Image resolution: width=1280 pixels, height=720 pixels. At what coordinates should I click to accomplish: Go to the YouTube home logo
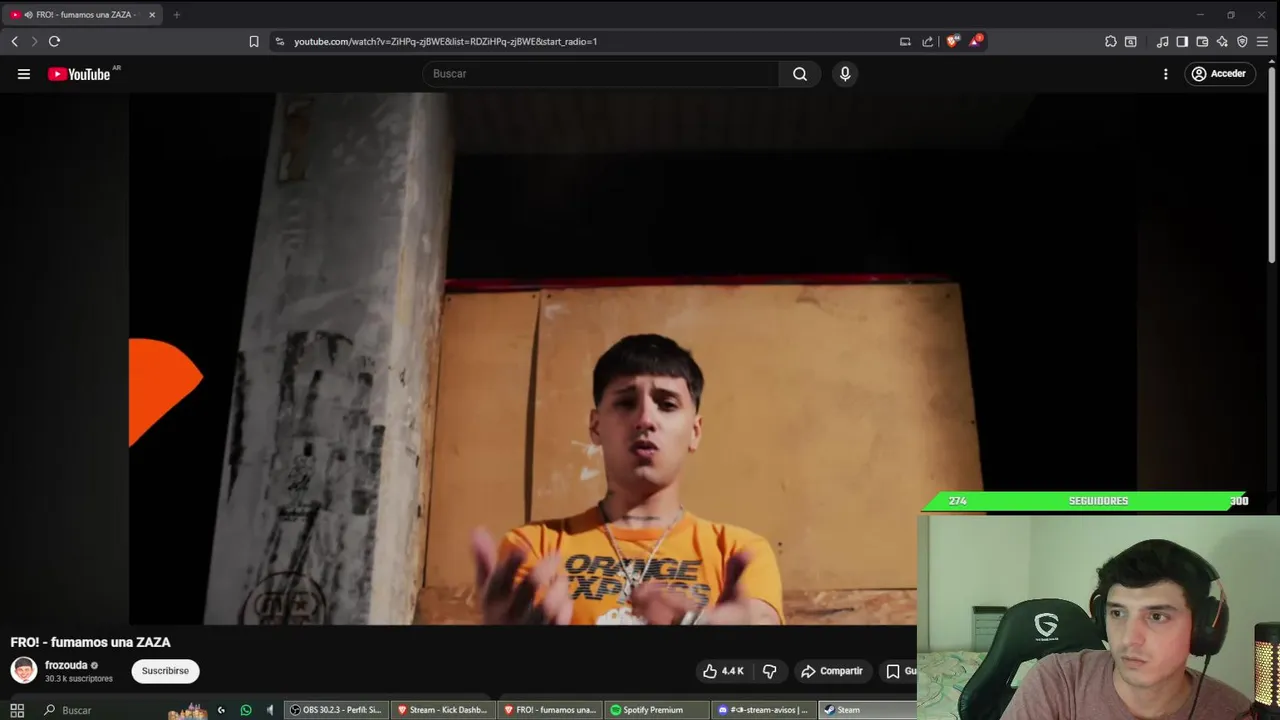coord(79,74)
